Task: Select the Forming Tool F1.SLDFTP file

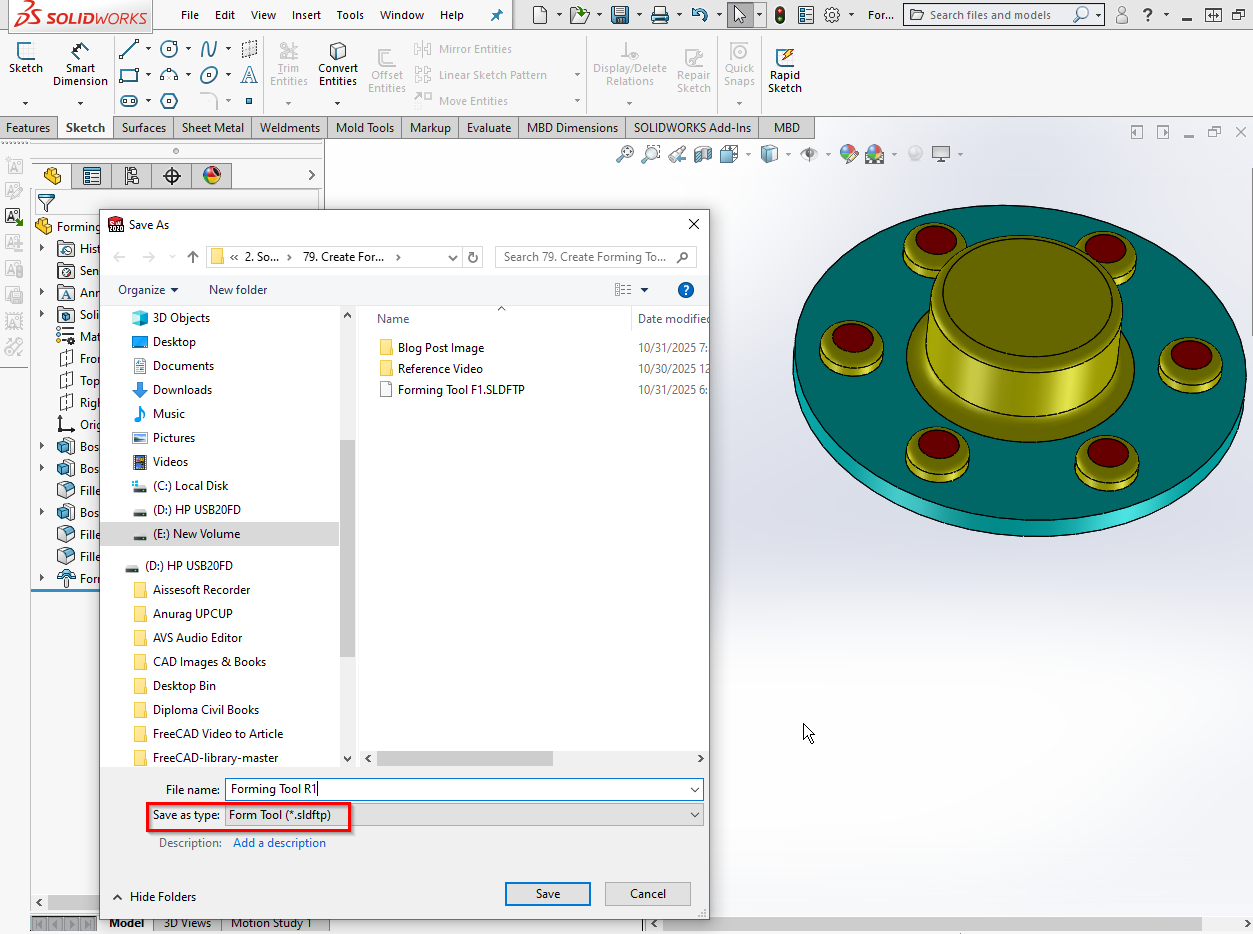Action: 460,390
